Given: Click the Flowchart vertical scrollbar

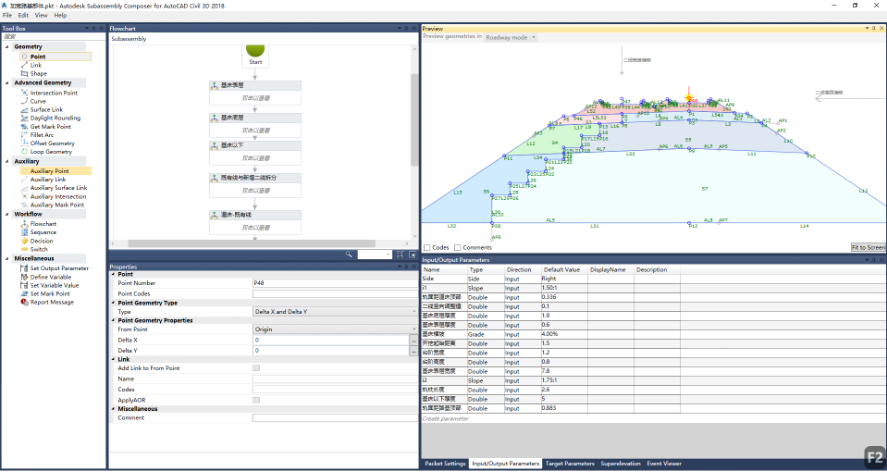Looking at the screenshot, I should [415, 120].
